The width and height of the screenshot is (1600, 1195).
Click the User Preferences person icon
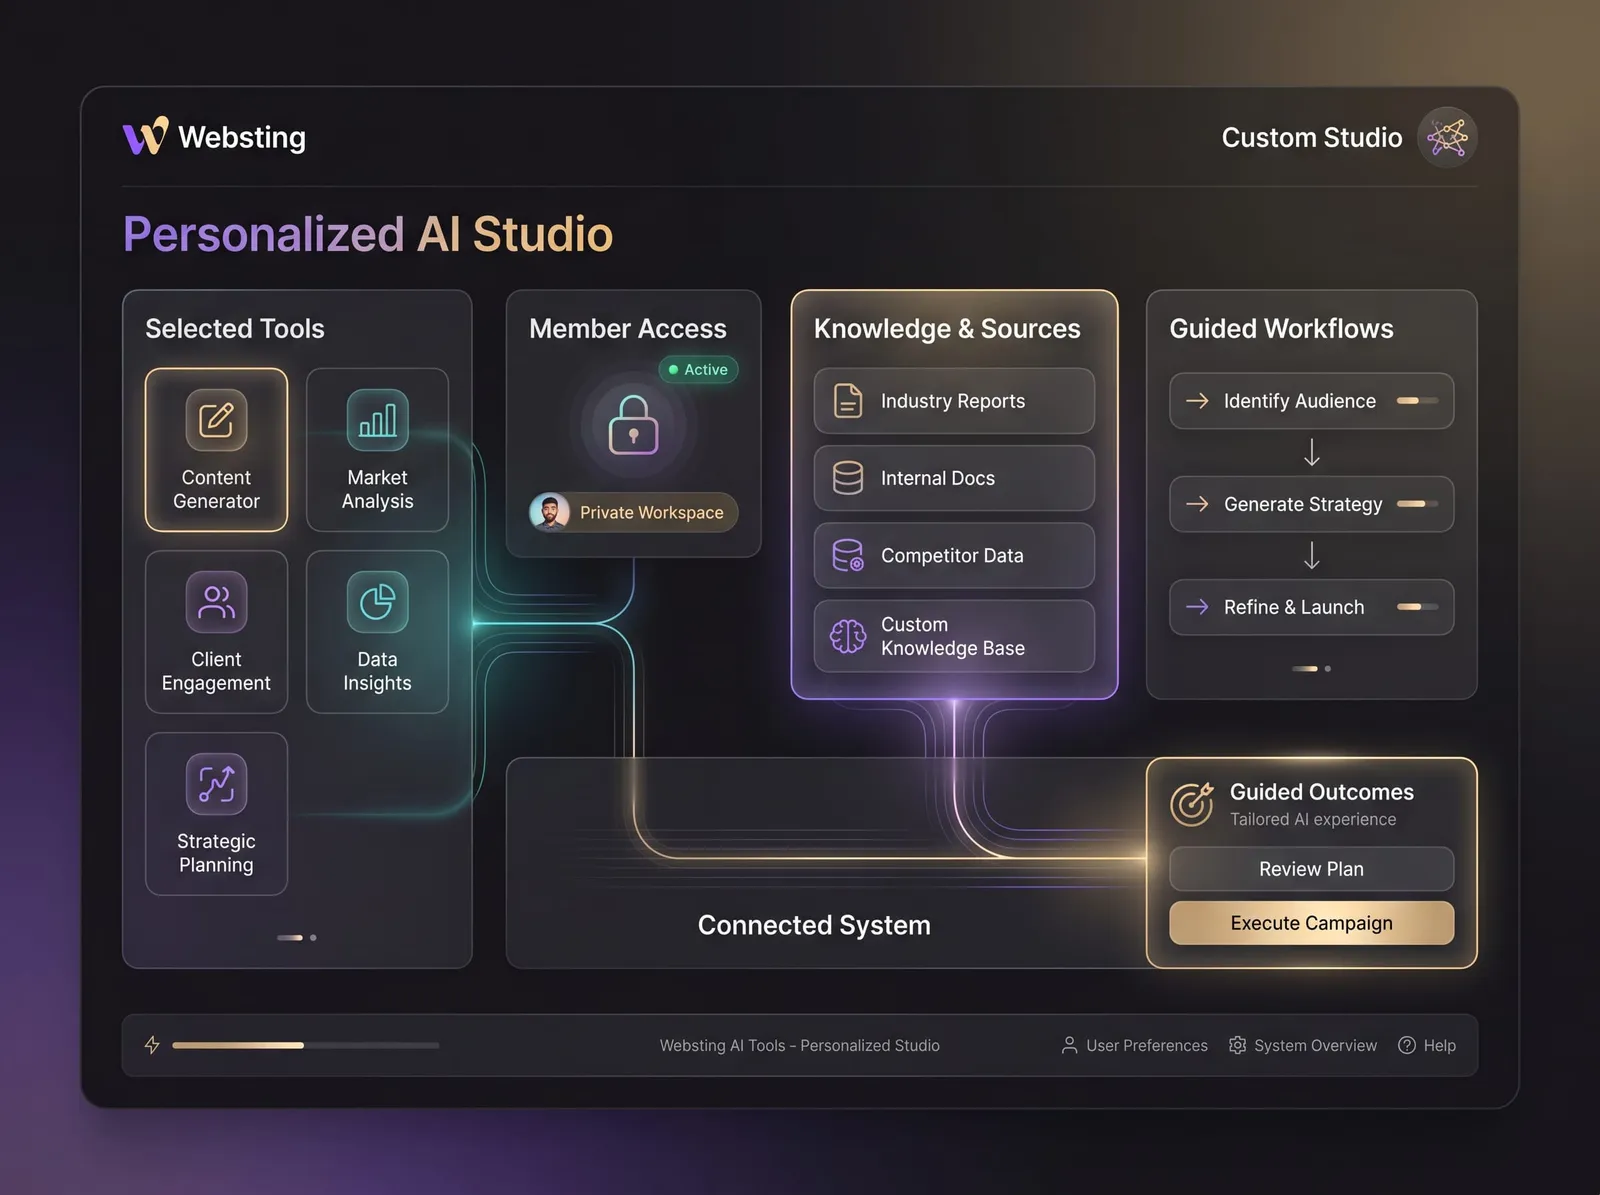1069,1045
